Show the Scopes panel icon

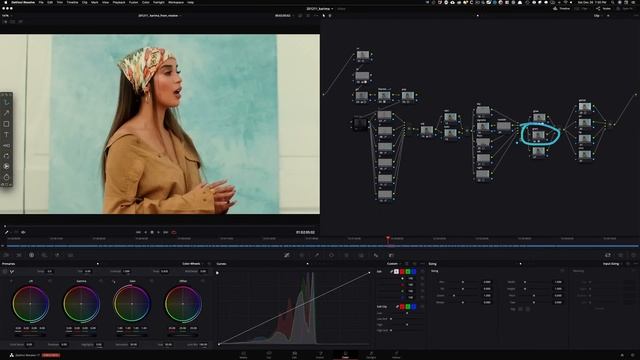620,255
